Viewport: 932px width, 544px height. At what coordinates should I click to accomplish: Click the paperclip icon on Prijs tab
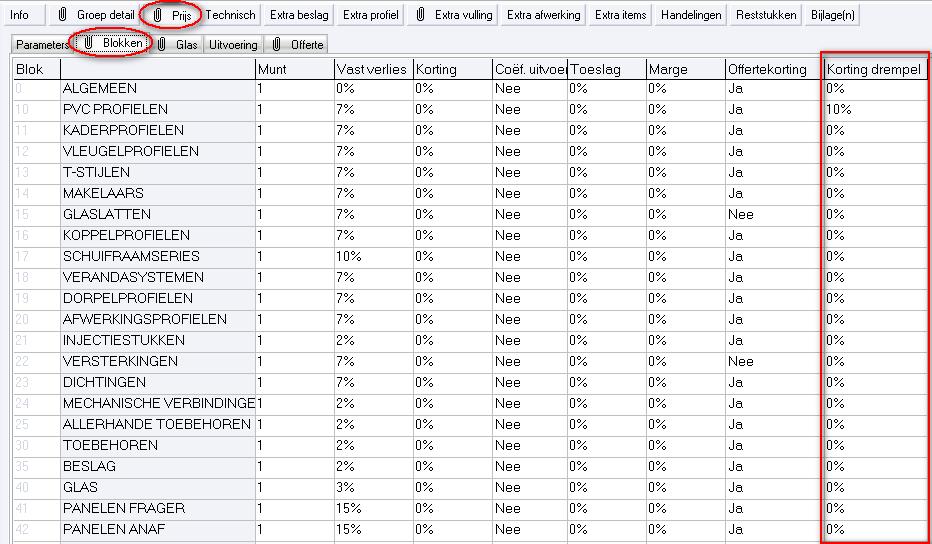coord(158,15)
